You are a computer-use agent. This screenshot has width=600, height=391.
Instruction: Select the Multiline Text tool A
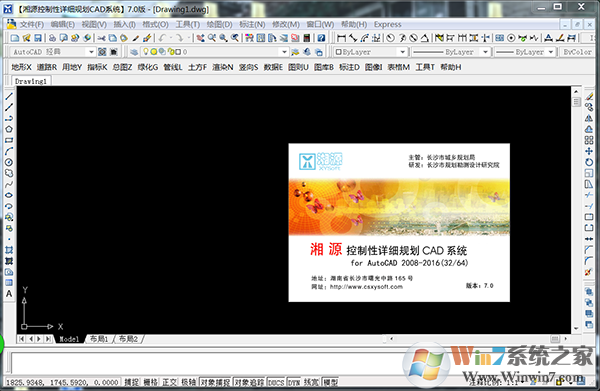(9, 294)
